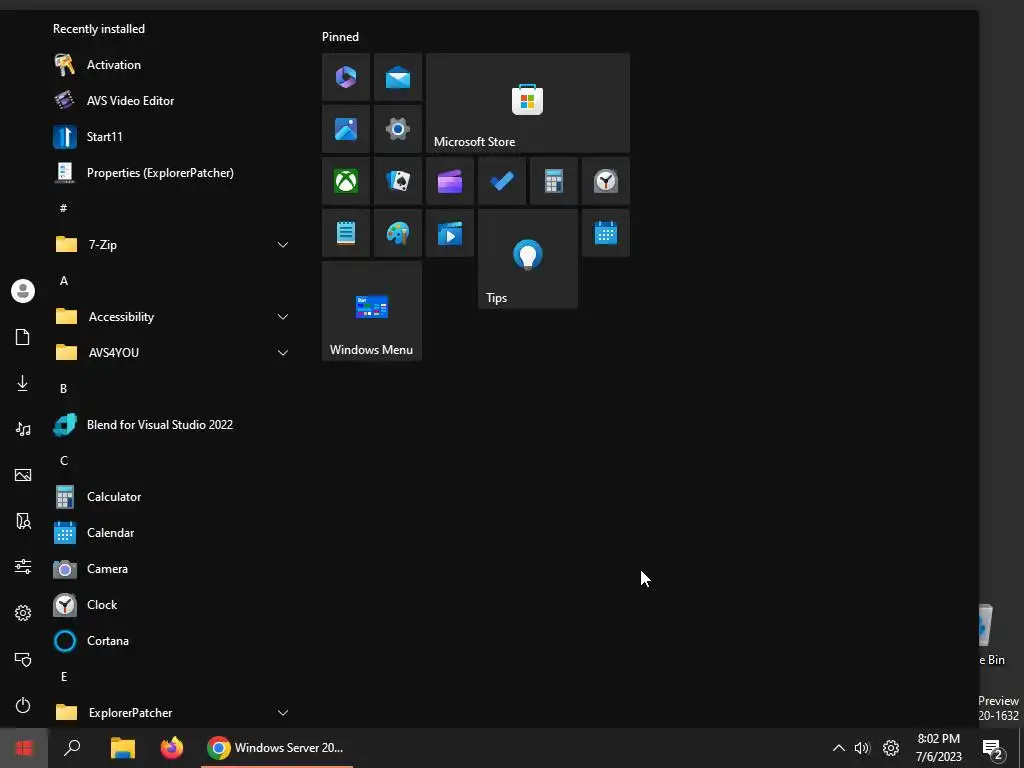Screen dimensions: 1024x768
Task: Launch the Microsoft Store tile
Action: click(528, 103)
